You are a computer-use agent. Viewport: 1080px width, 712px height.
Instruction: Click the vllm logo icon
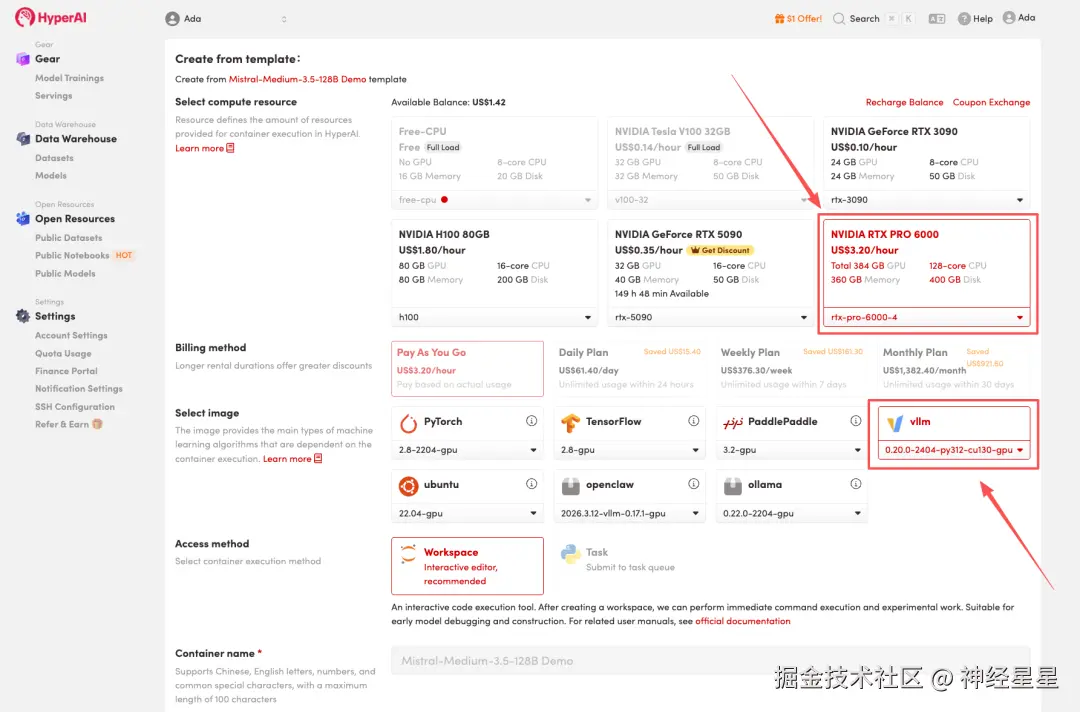[x=895, y=423]
